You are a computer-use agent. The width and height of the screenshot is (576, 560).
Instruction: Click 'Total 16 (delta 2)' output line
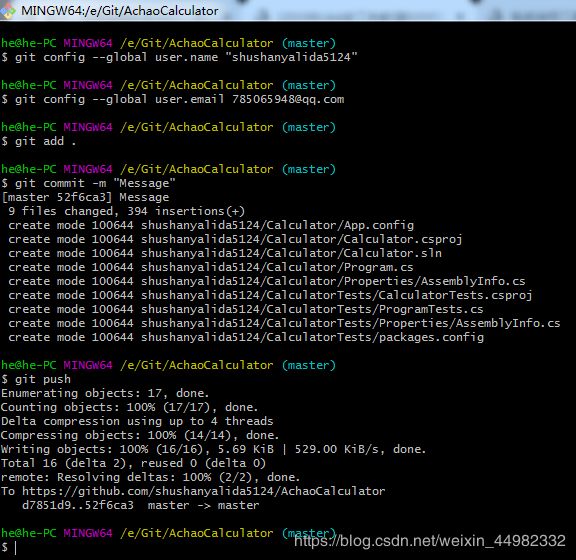click(x=133, y=463)
